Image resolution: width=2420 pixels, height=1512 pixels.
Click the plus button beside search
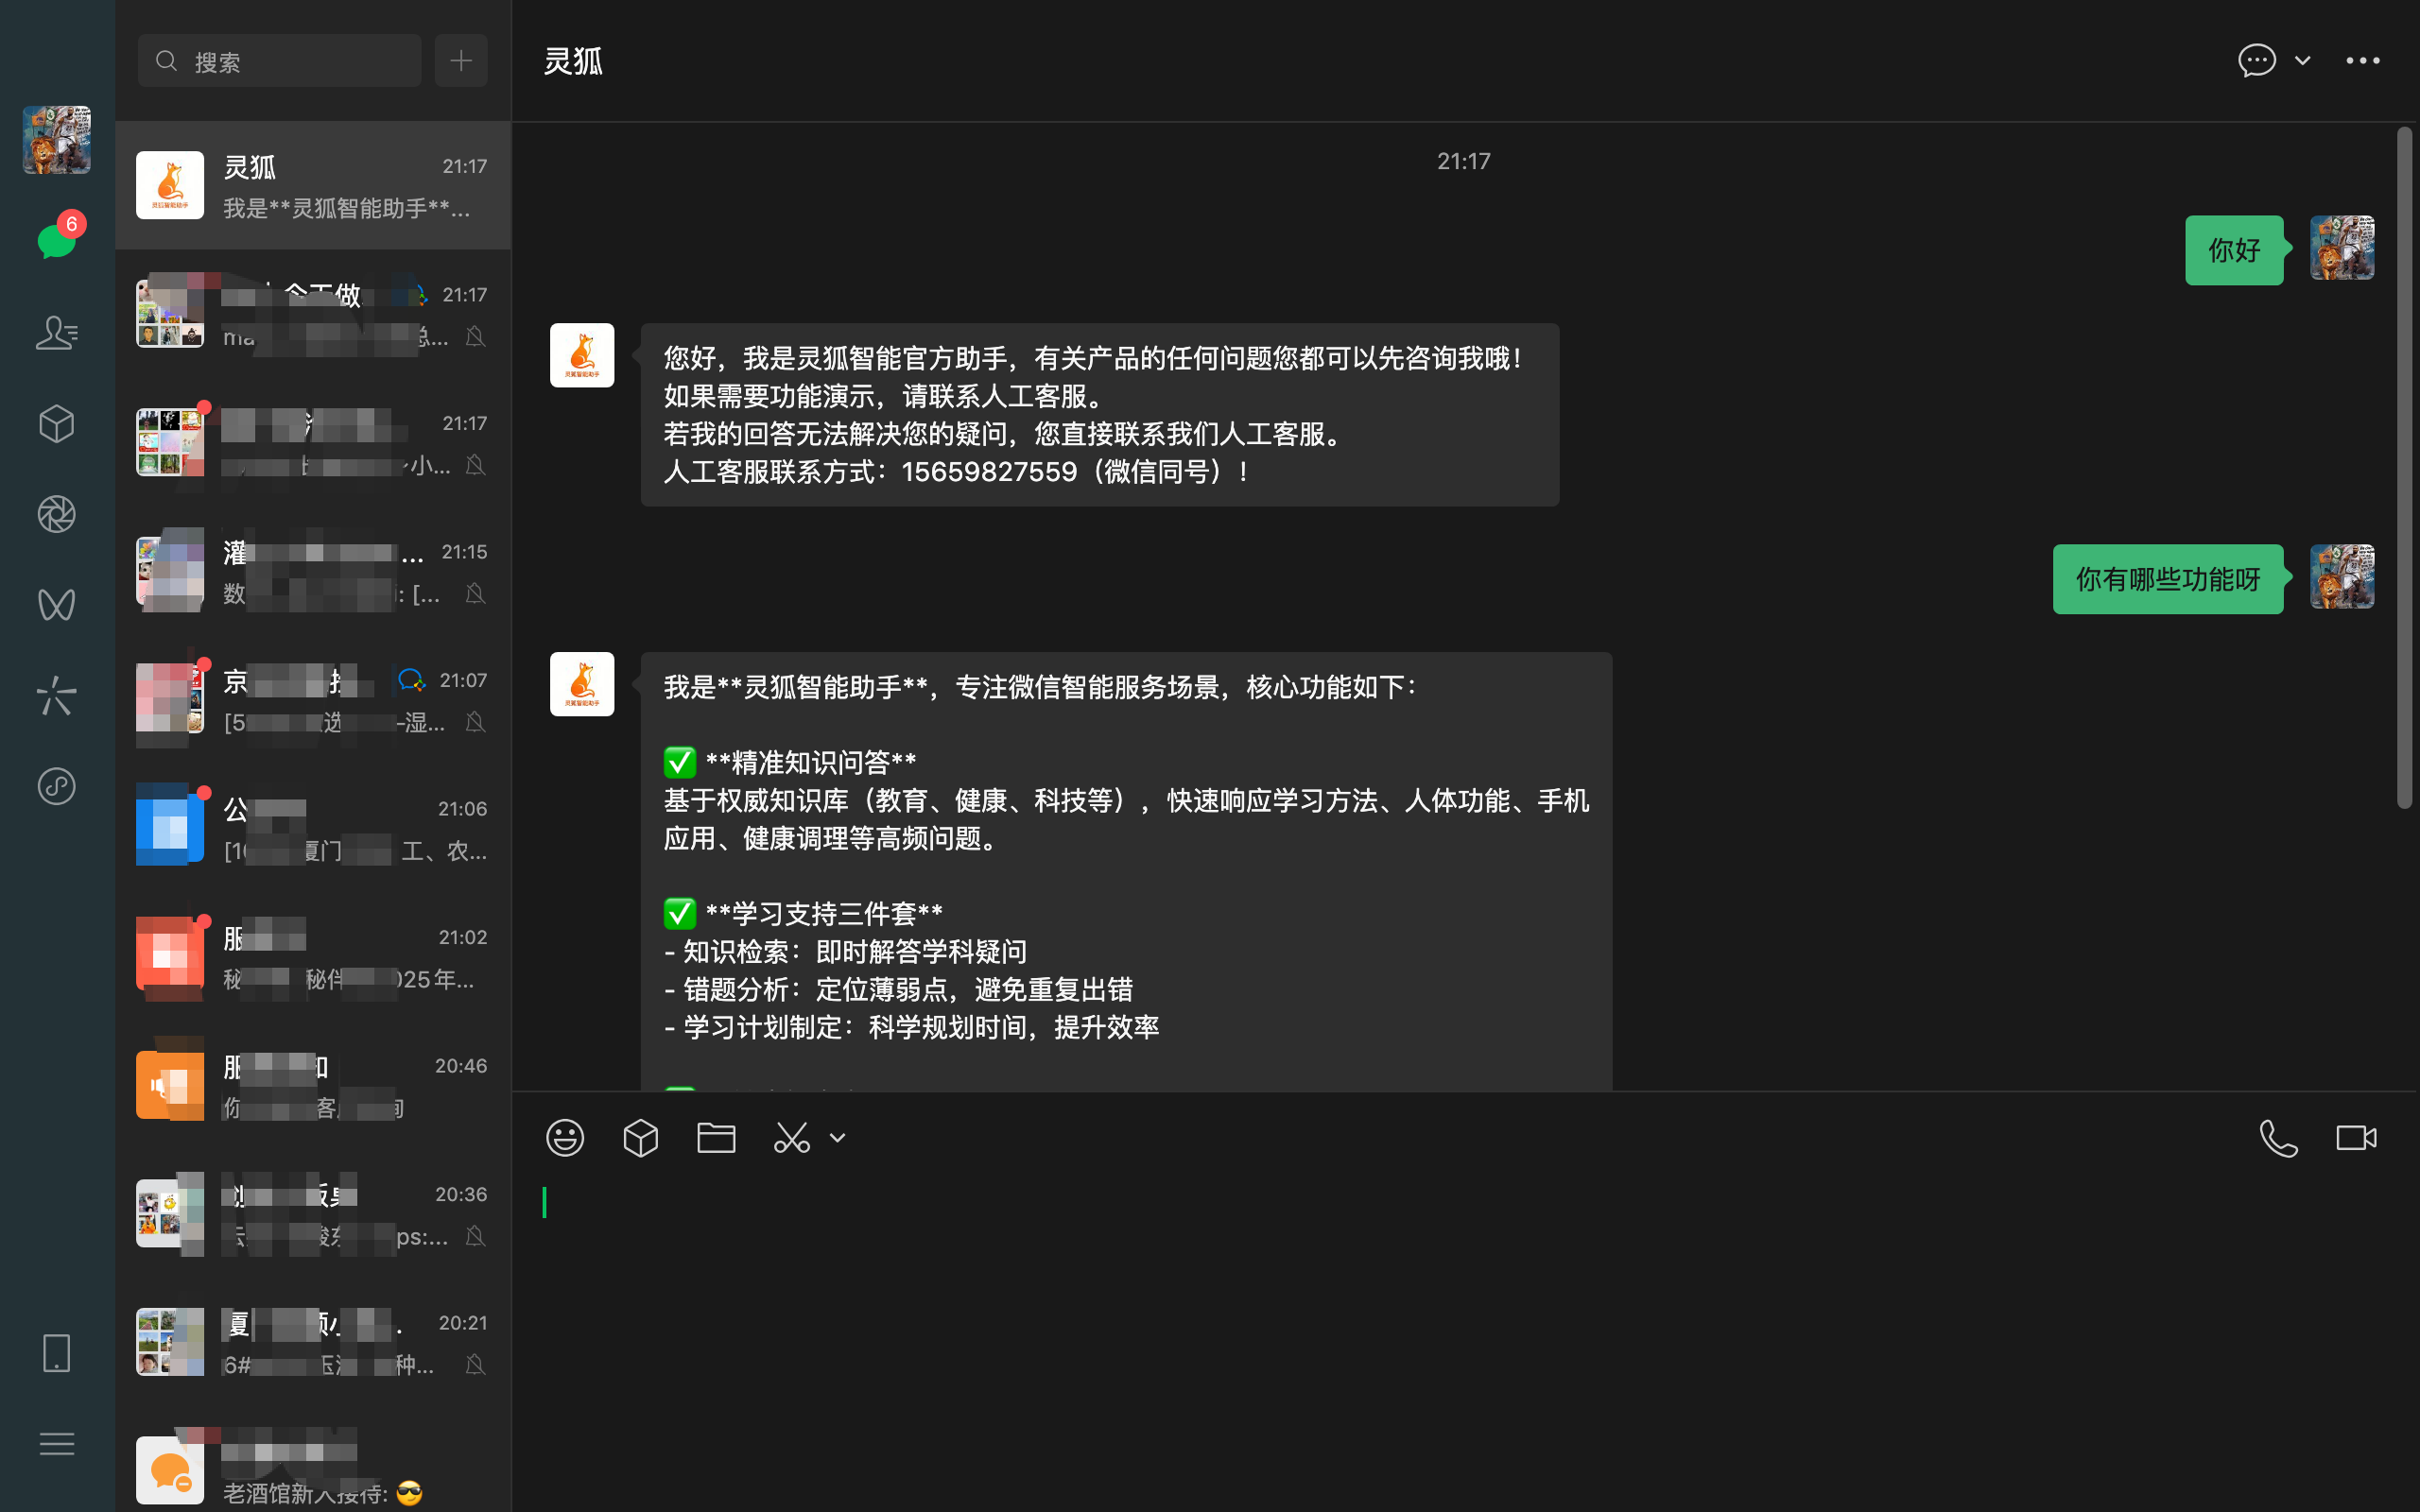tap(461, 61)
